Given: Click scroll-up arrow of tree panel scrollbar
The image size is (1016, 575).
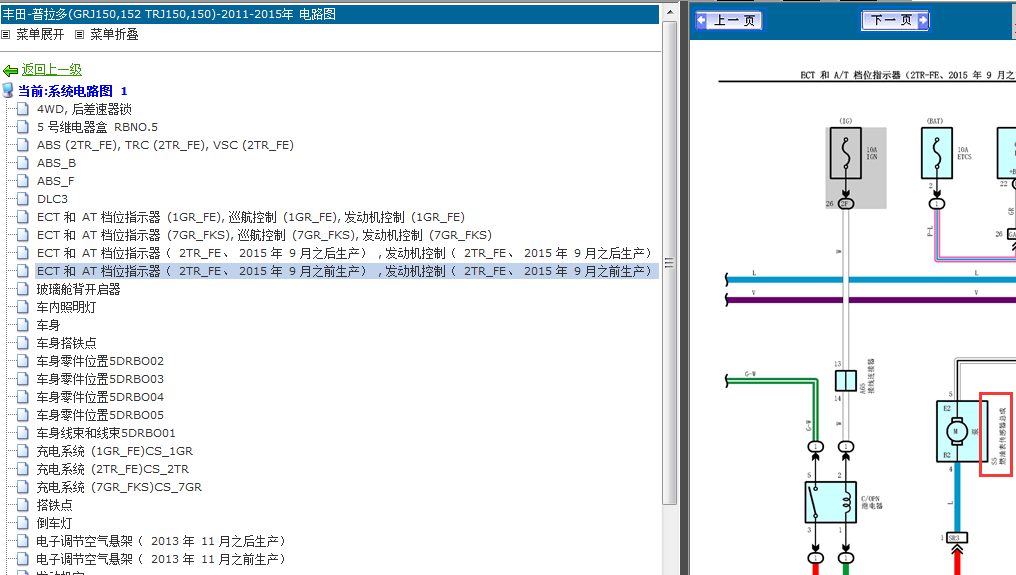Looking at the screenshot, I should pos(669,12).
